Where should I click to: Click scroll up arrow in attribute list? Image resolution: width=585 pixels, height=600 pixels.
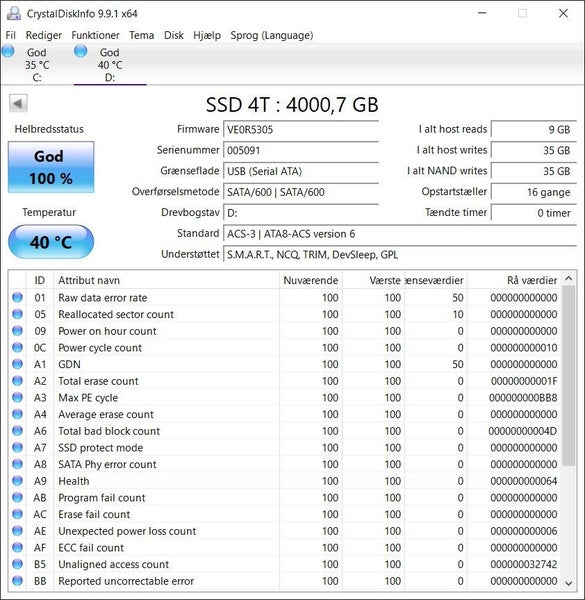[x=569, y=279]
